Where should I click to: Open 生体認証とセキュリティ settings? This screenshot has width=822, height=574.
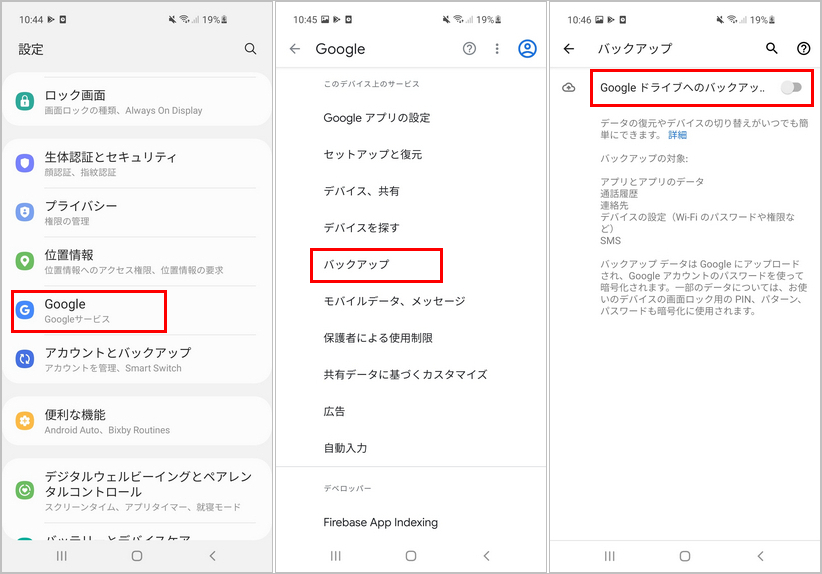pyautogui.click(x=137, y=164)
